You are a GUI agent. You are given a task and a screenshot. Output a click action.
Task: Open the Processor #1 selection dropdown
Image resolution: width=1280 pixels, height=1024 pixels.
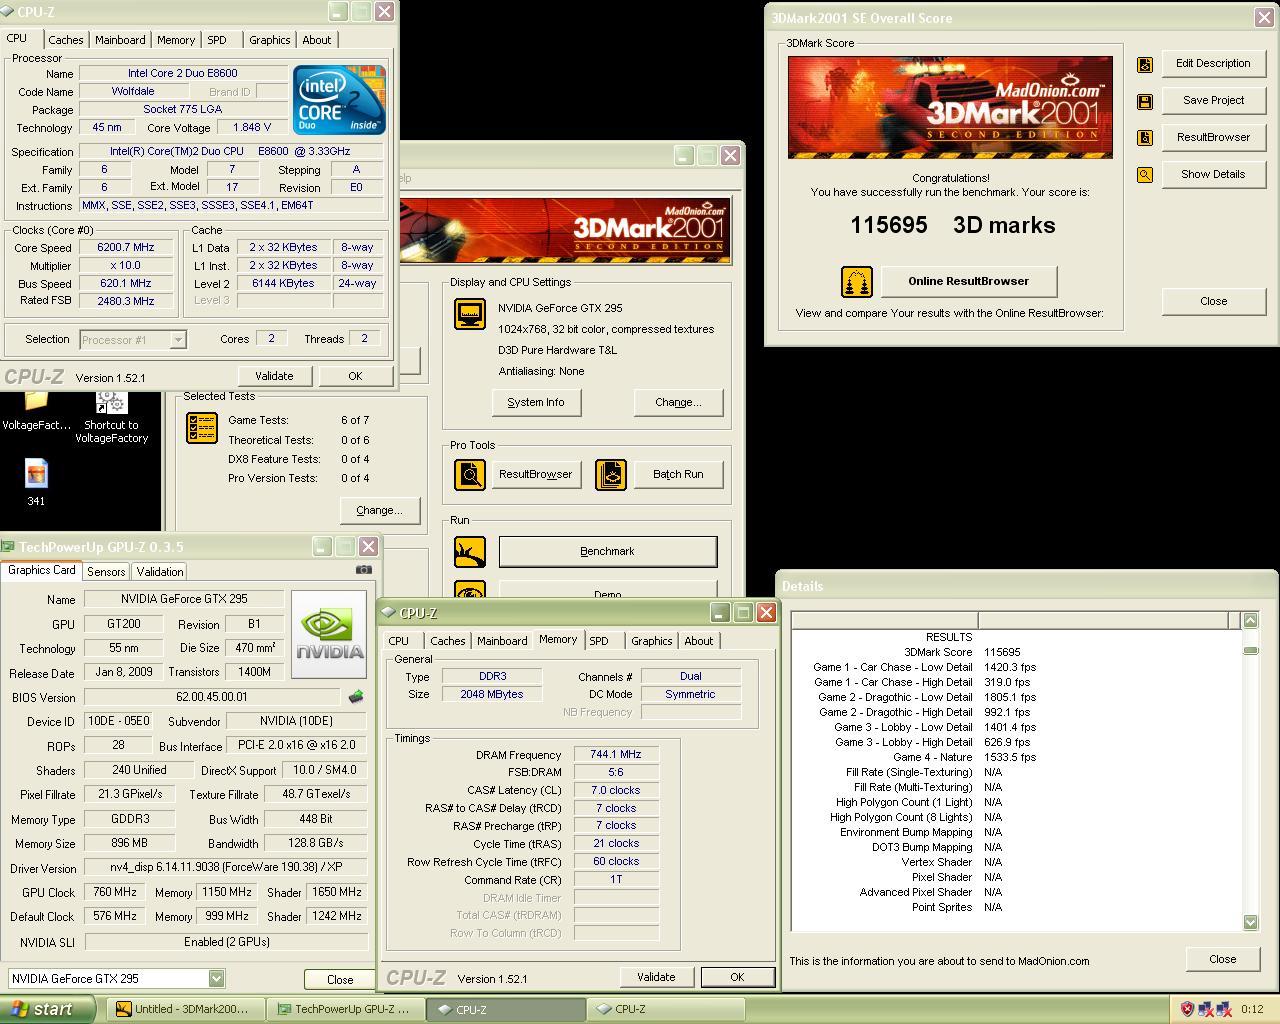point(177,340)
